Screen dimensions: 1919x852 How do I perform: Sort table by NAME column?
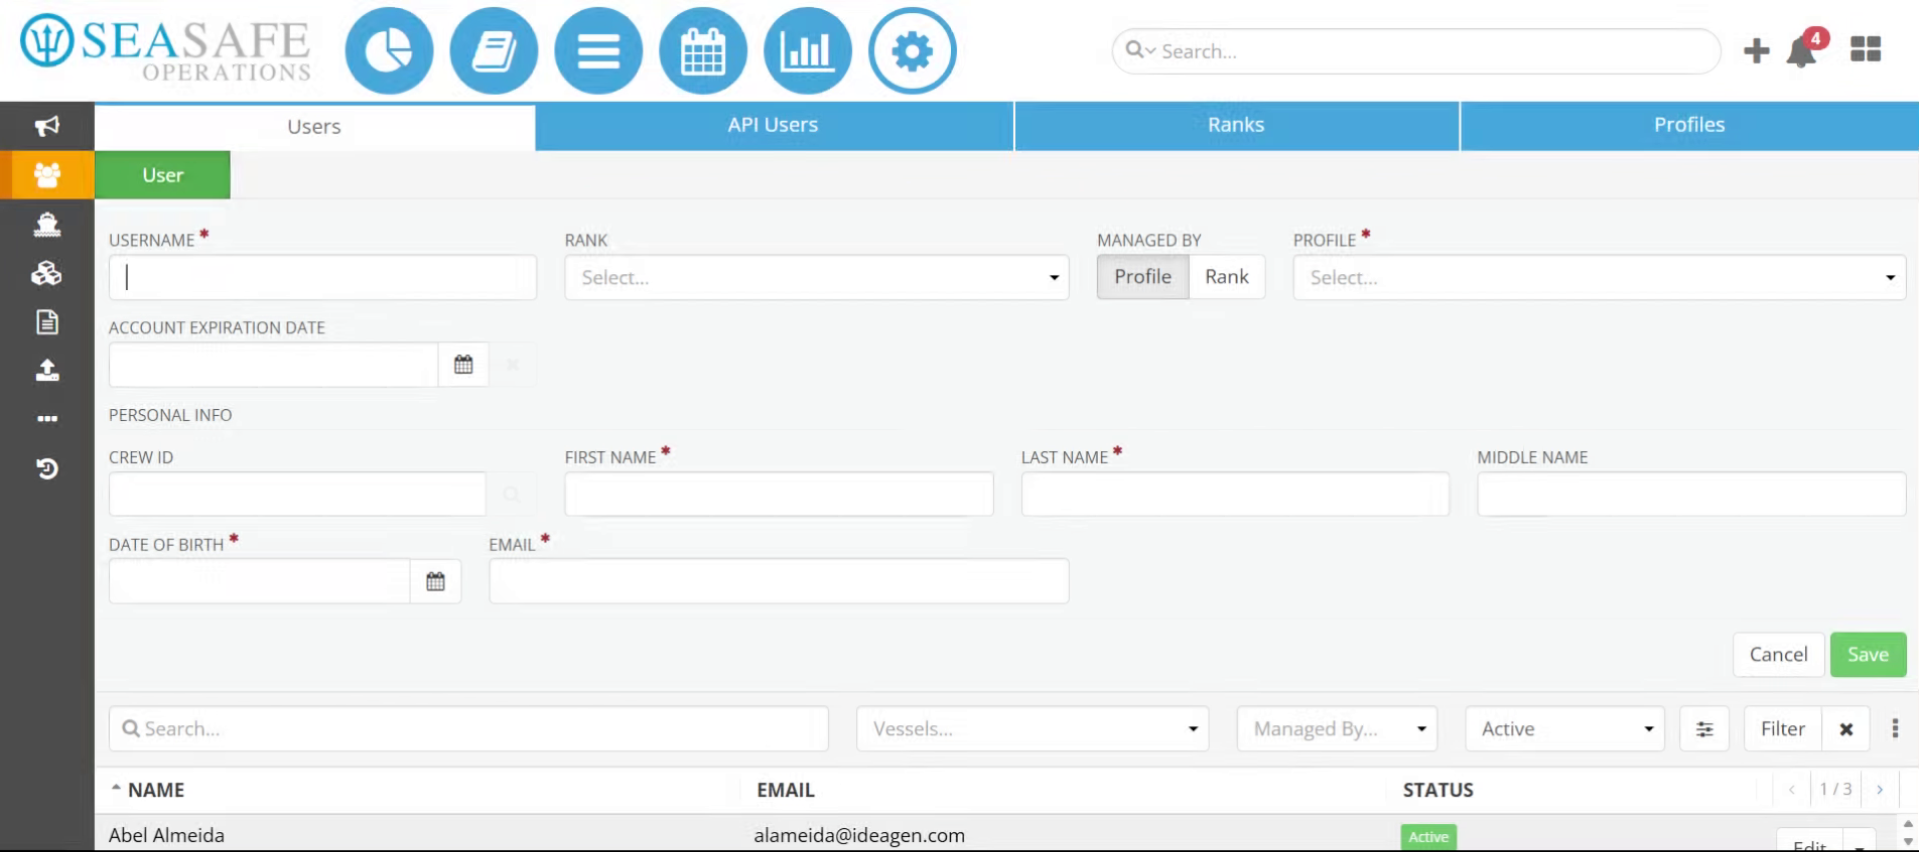pyautogui.click(x=156, y=790)
